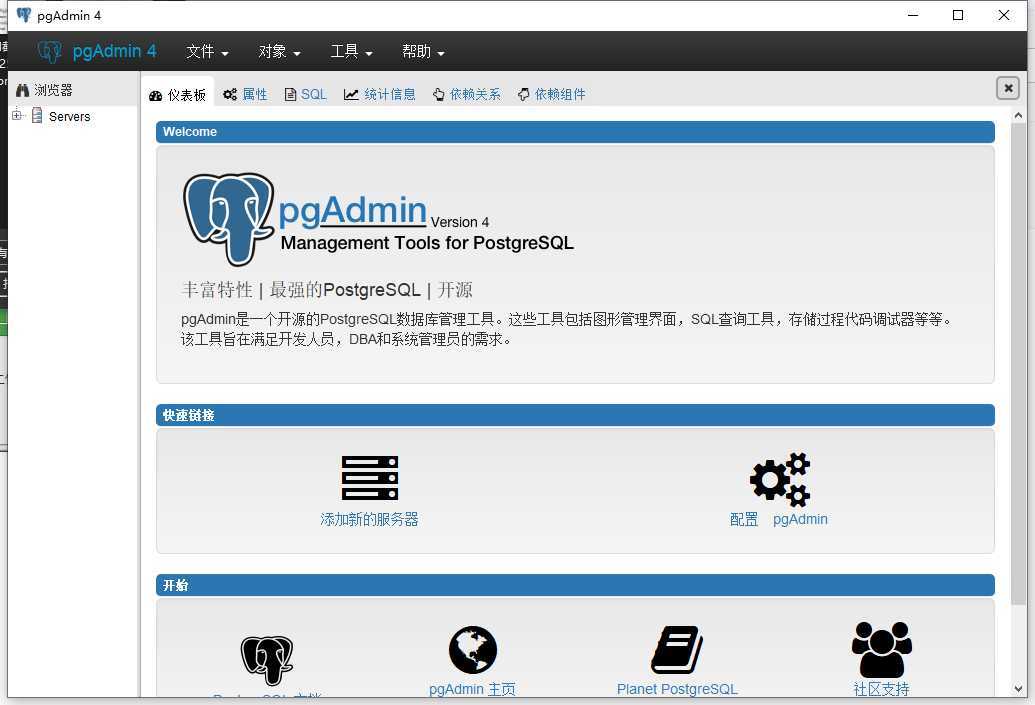Click the scrollbar down arrow

1018,688
